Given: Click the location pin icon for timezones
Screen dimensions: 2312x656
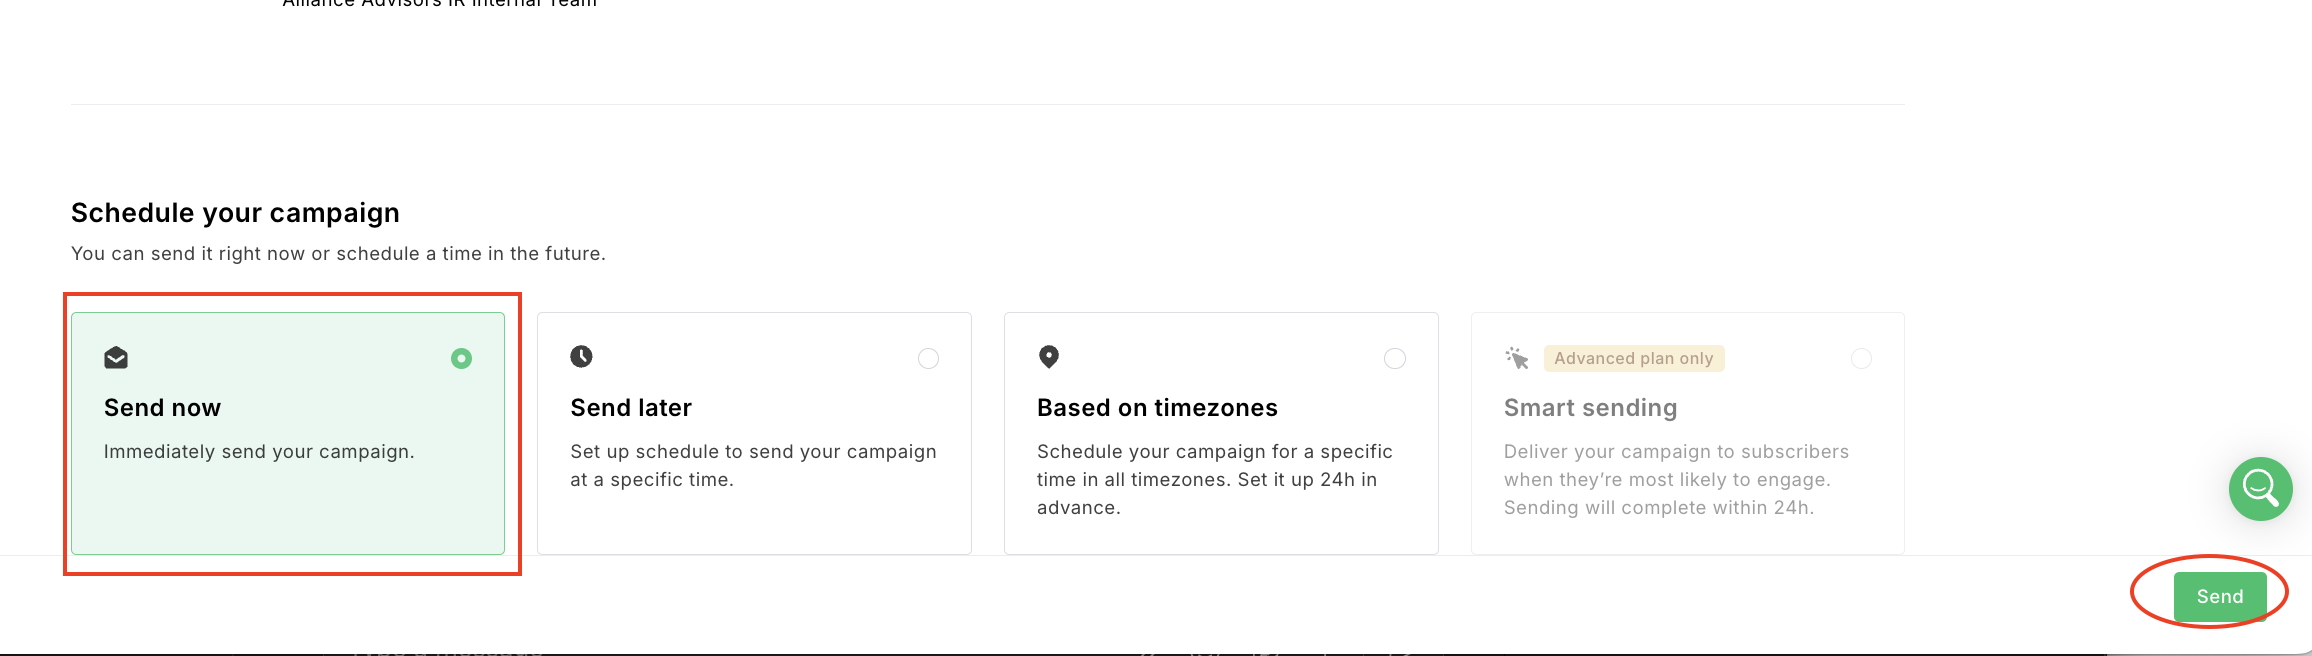Looking at the screenshot, I should [1048, 357].
